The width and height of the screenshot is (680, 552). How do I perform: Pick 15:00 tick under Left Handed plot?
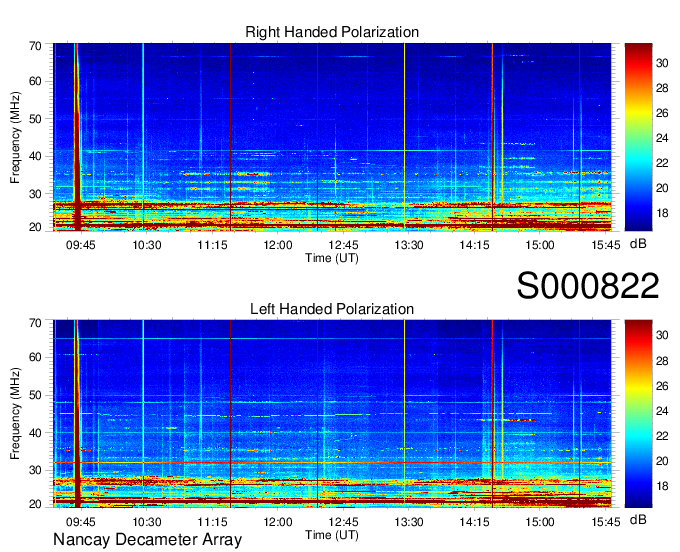[540, 522]
